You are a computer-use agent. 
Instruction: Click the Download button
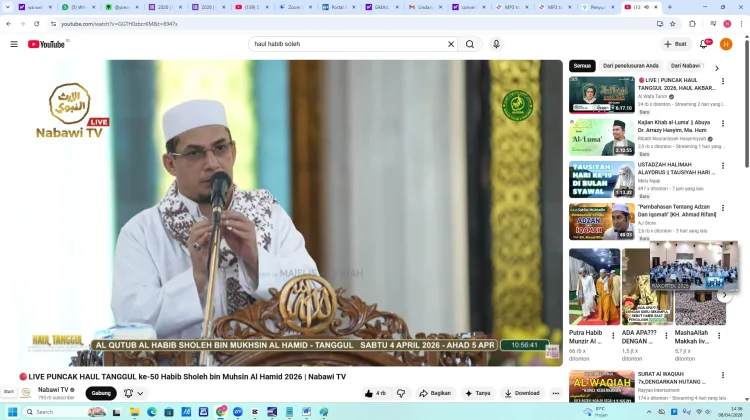pos(521,393)
